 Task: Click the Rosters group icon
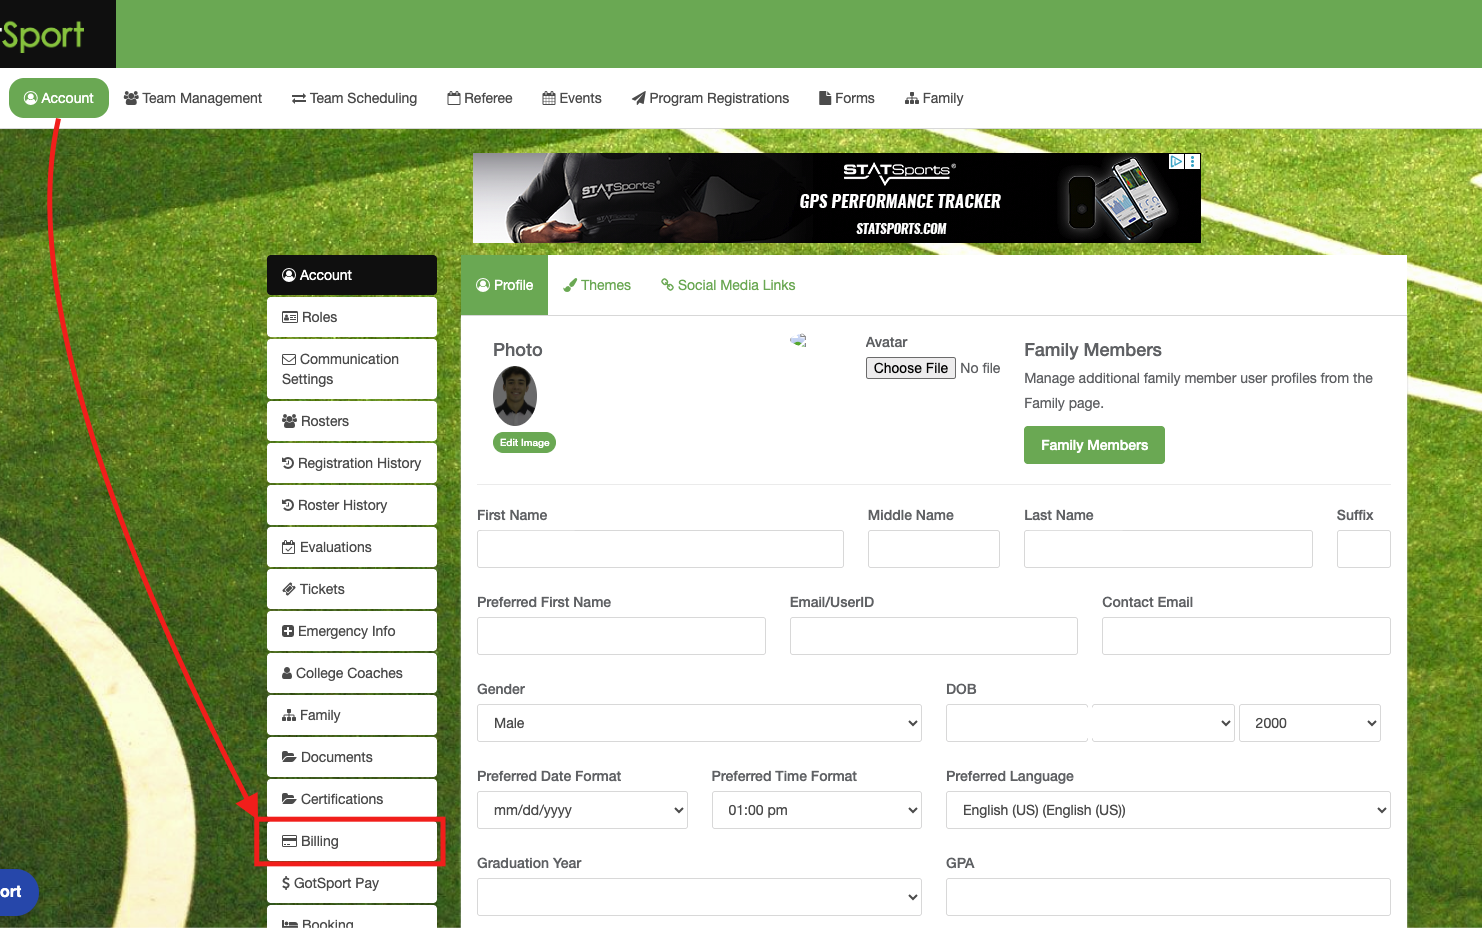(290, 421)
